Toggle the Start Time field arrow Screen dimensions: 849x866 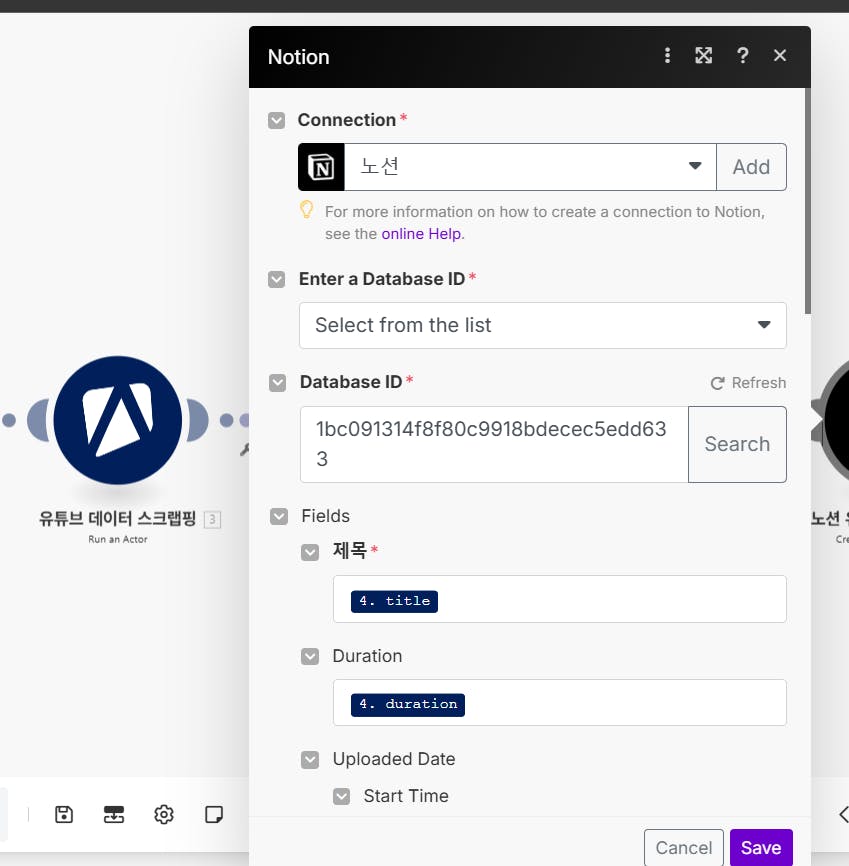click(341, 796)
